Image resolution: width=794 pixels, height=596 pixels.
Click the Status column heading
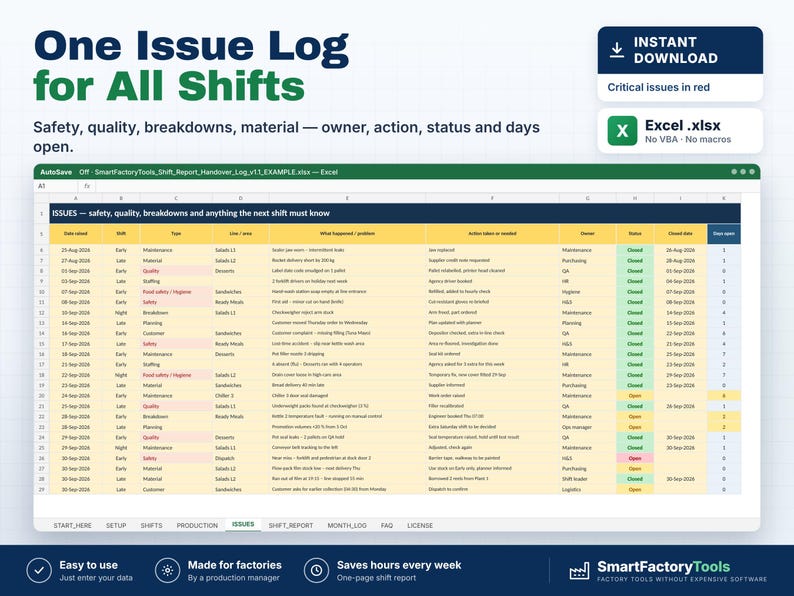635,234
